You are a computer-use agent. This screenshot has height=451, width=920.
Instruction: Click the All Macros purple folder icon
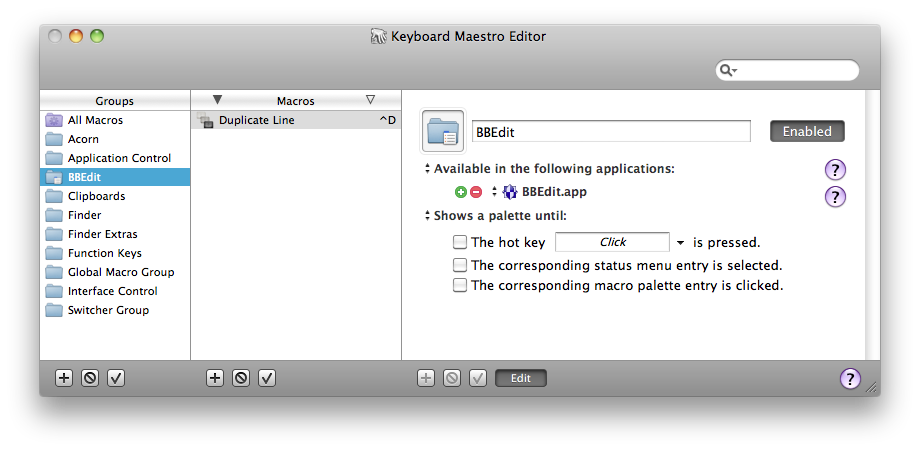[x=54, y=120]
